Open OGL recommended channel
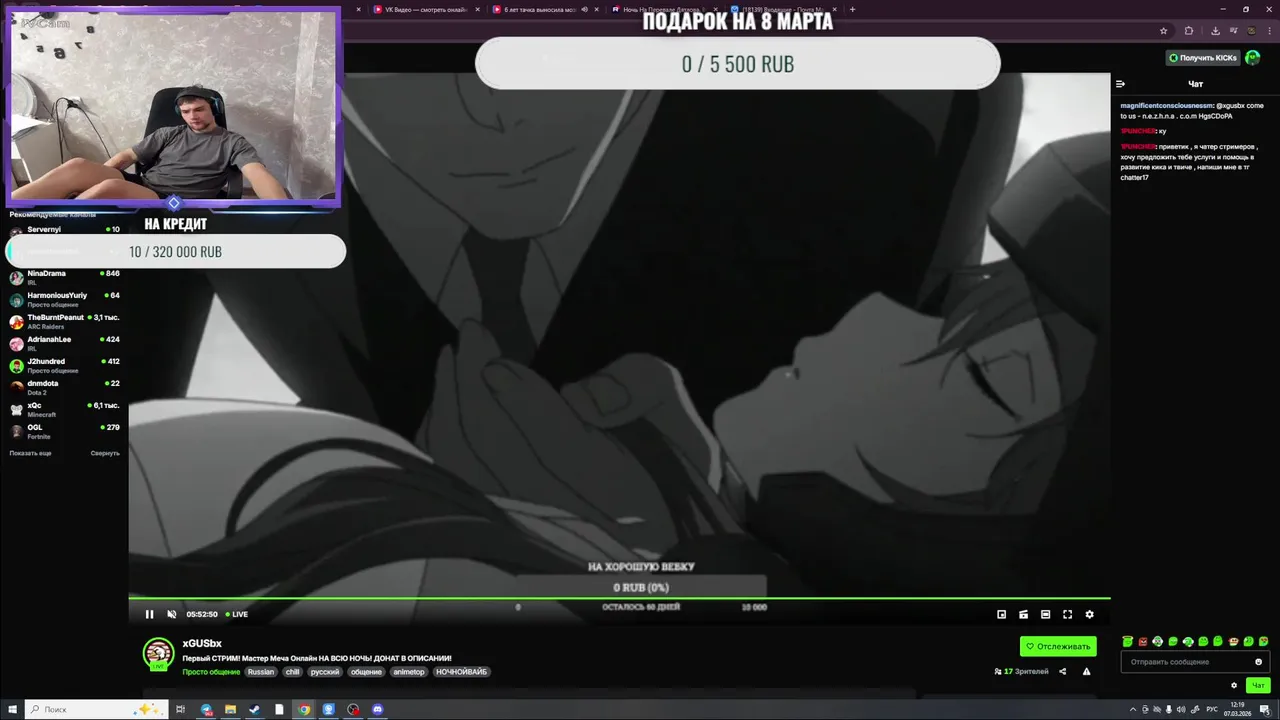1280x720 pixels. tap(64, 431)
